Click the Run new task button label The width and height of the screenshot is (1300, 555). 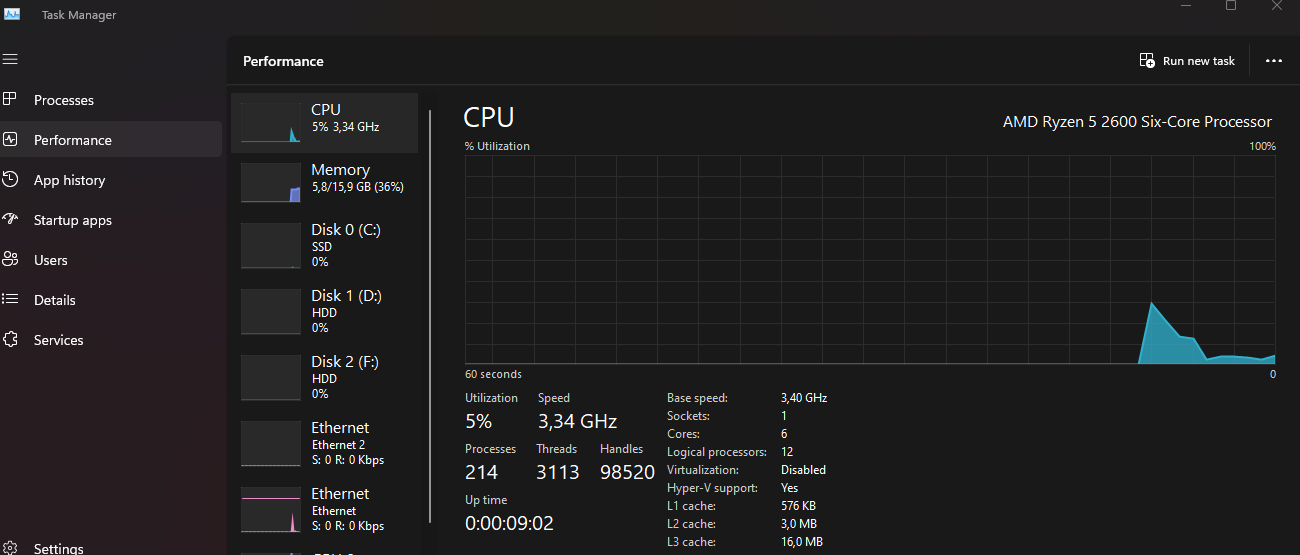click(1199, 61)
